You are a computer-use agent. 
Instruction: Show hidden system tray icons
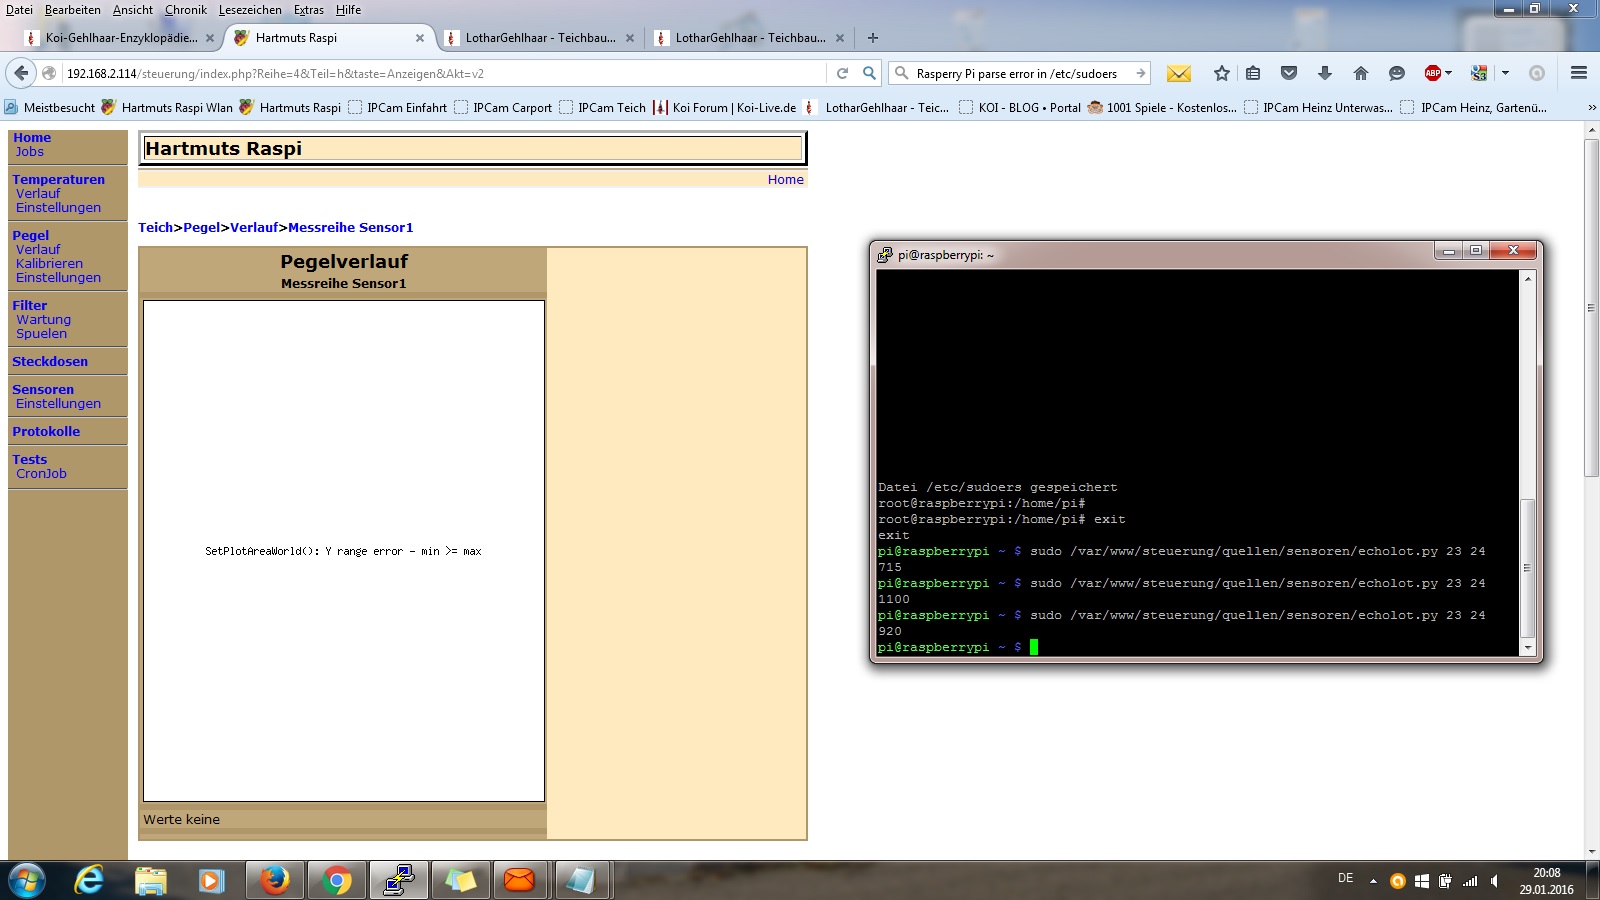pos(1373,881)
